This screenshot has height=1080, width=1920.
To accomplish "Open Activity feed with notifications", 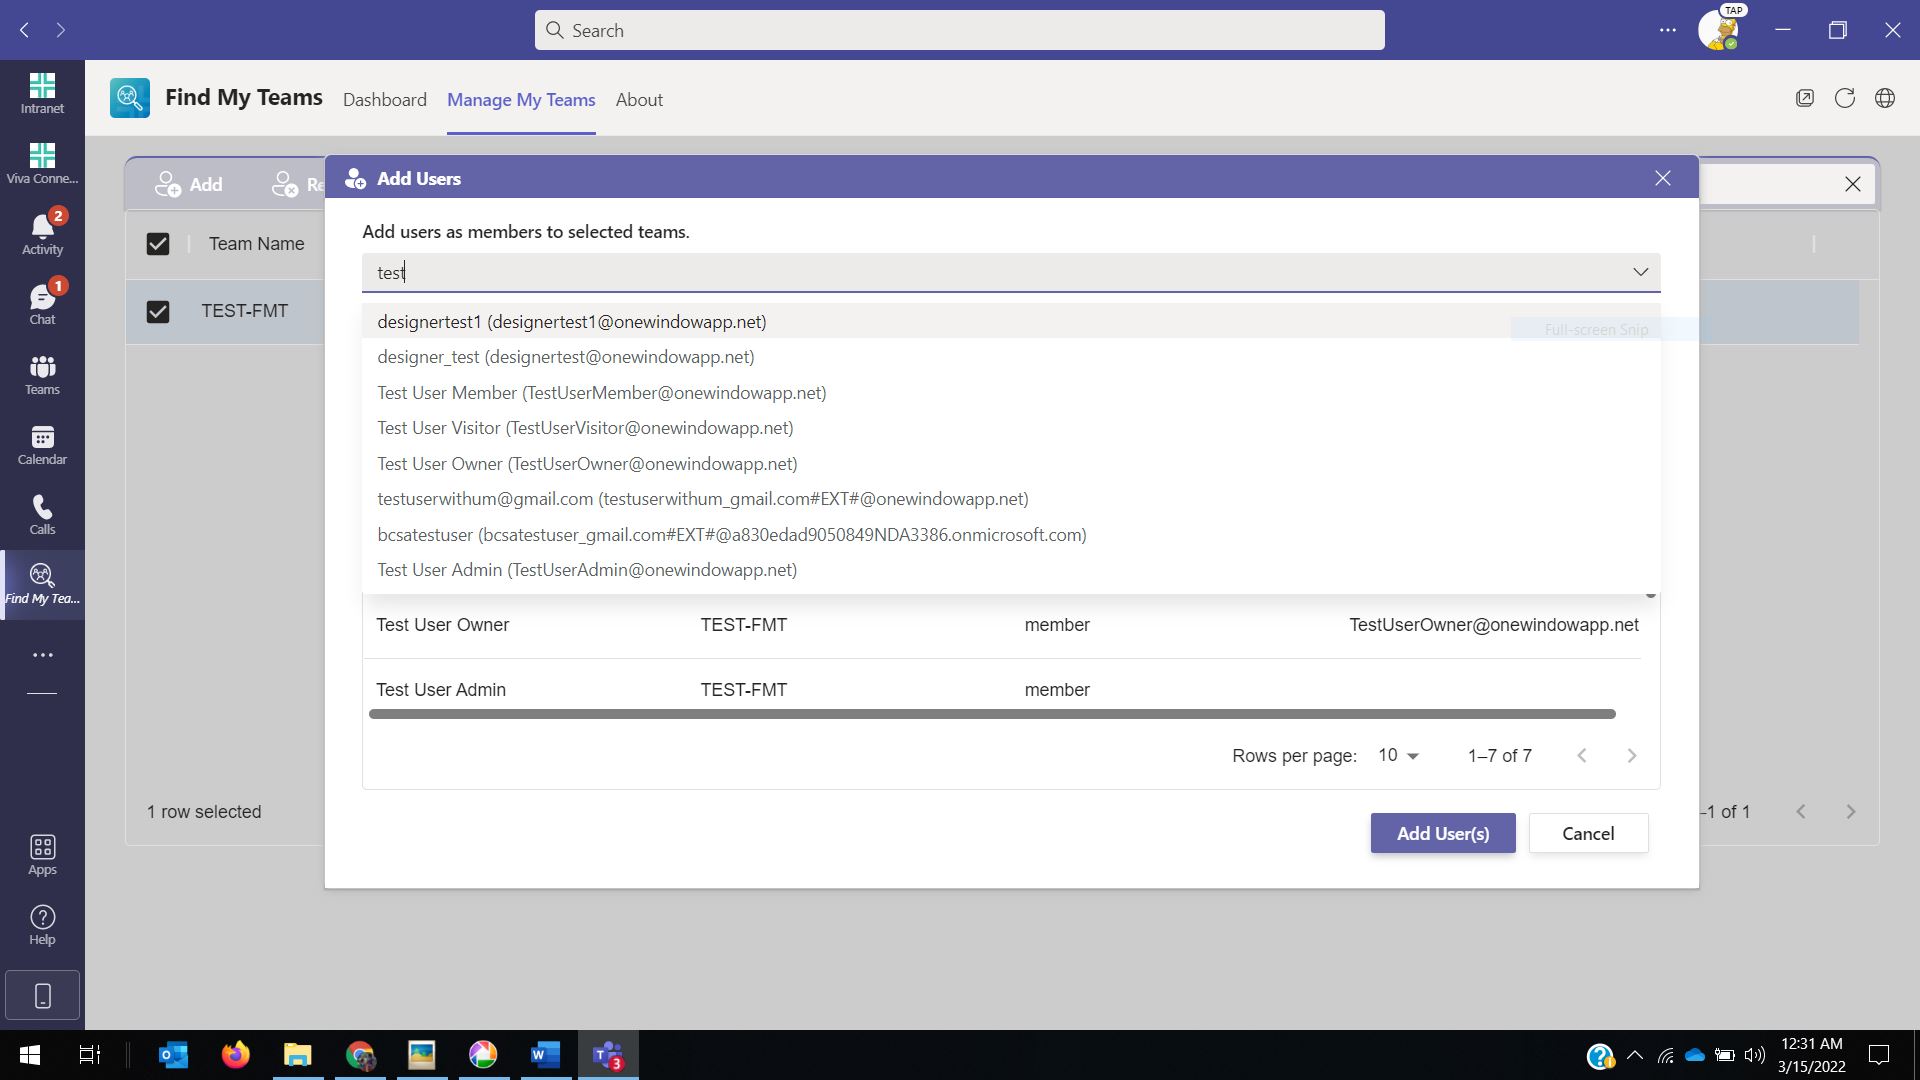I will point(42,234).
